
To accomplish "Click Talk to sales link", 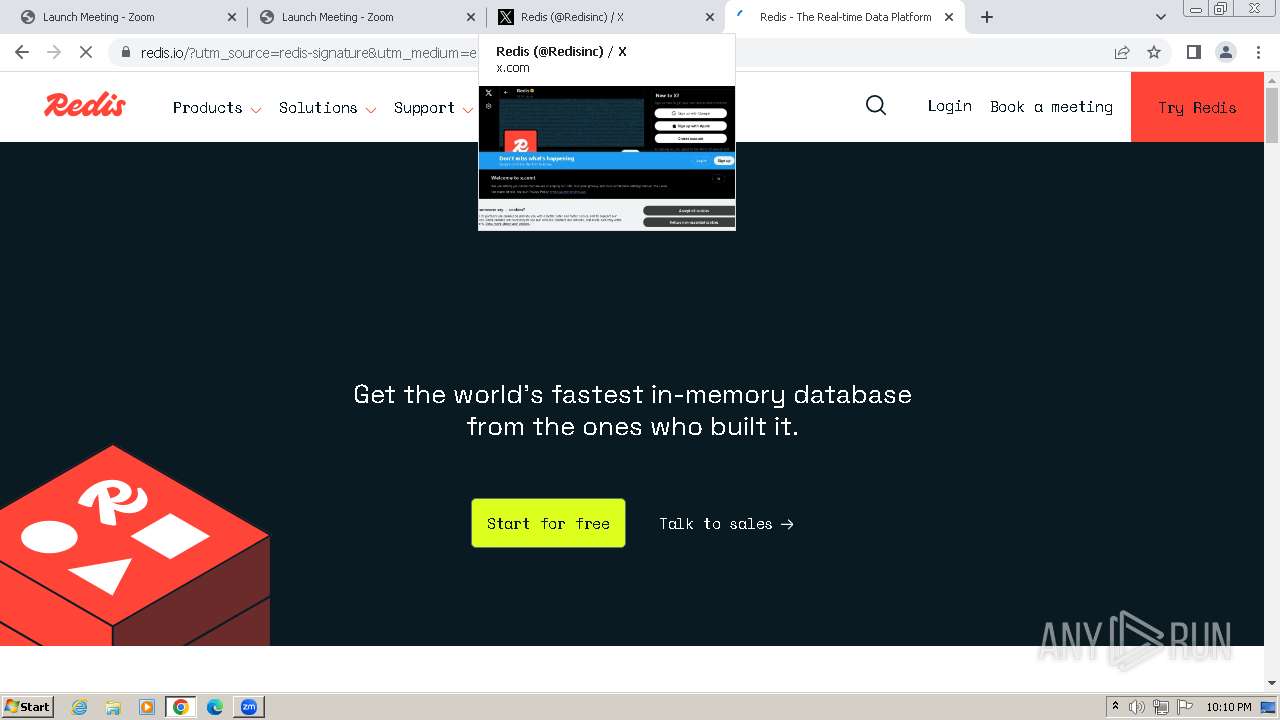I will click(x=726, y=524).
